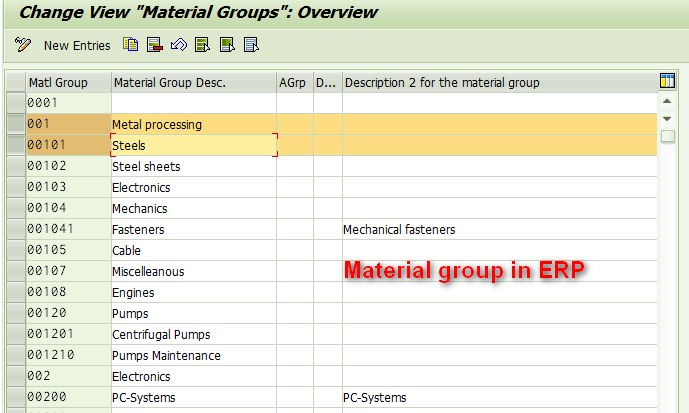The width and height of the screenshot is (689, 413).
Task: Click the empty description cell of group 0001
Action: [x=194, y=103]
